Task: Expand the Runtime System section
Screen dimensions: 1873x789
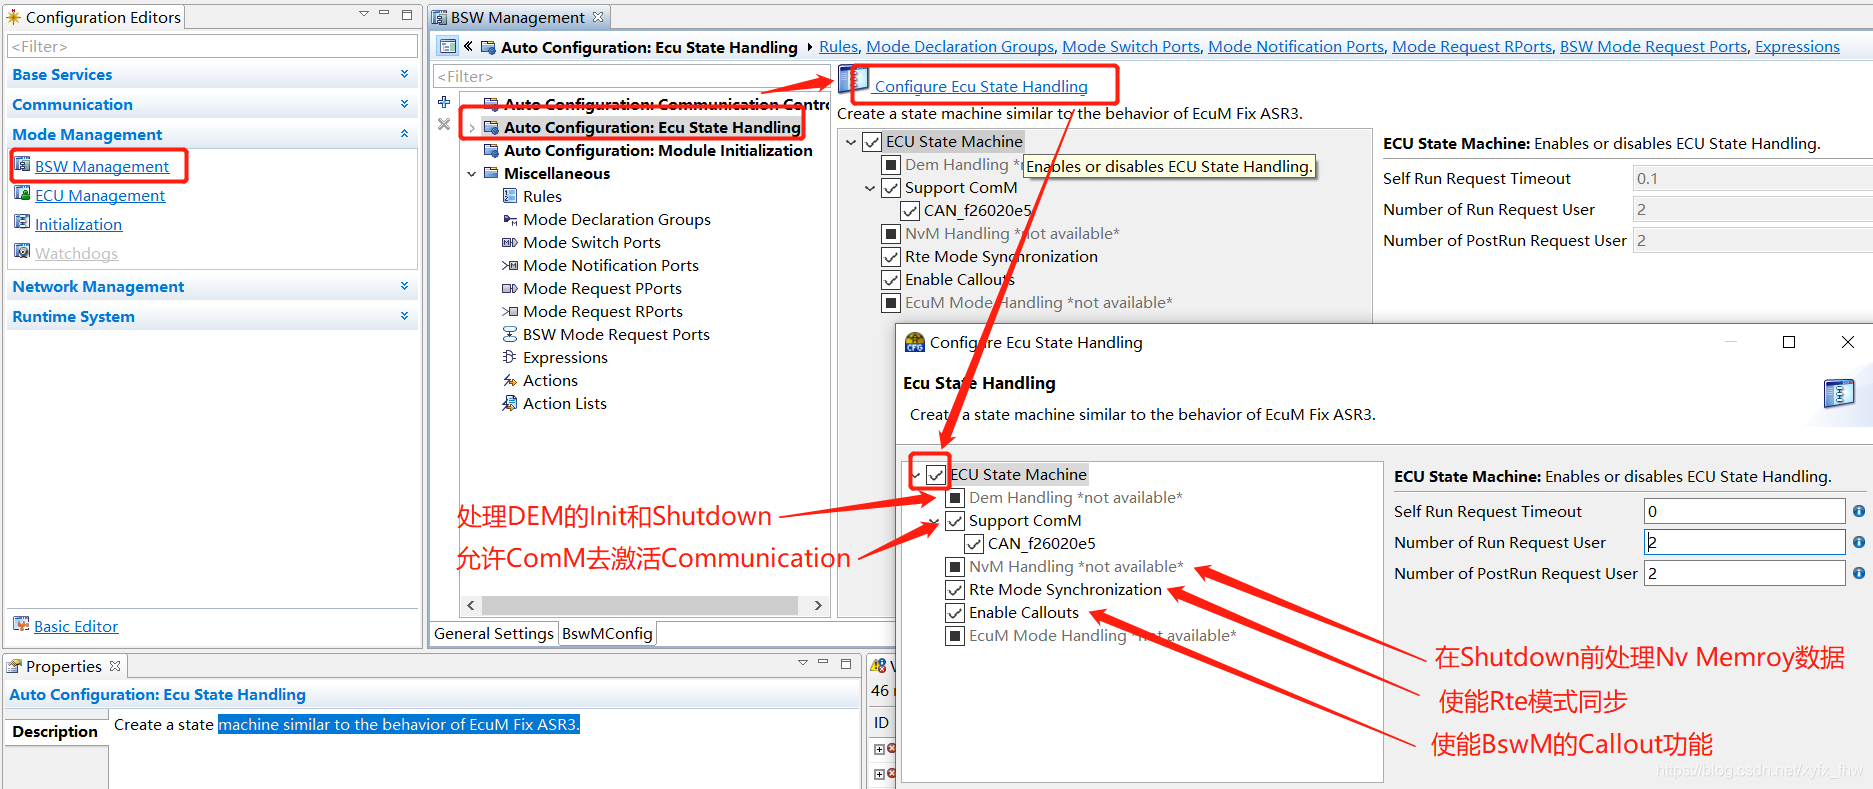Action: point(404,316)
